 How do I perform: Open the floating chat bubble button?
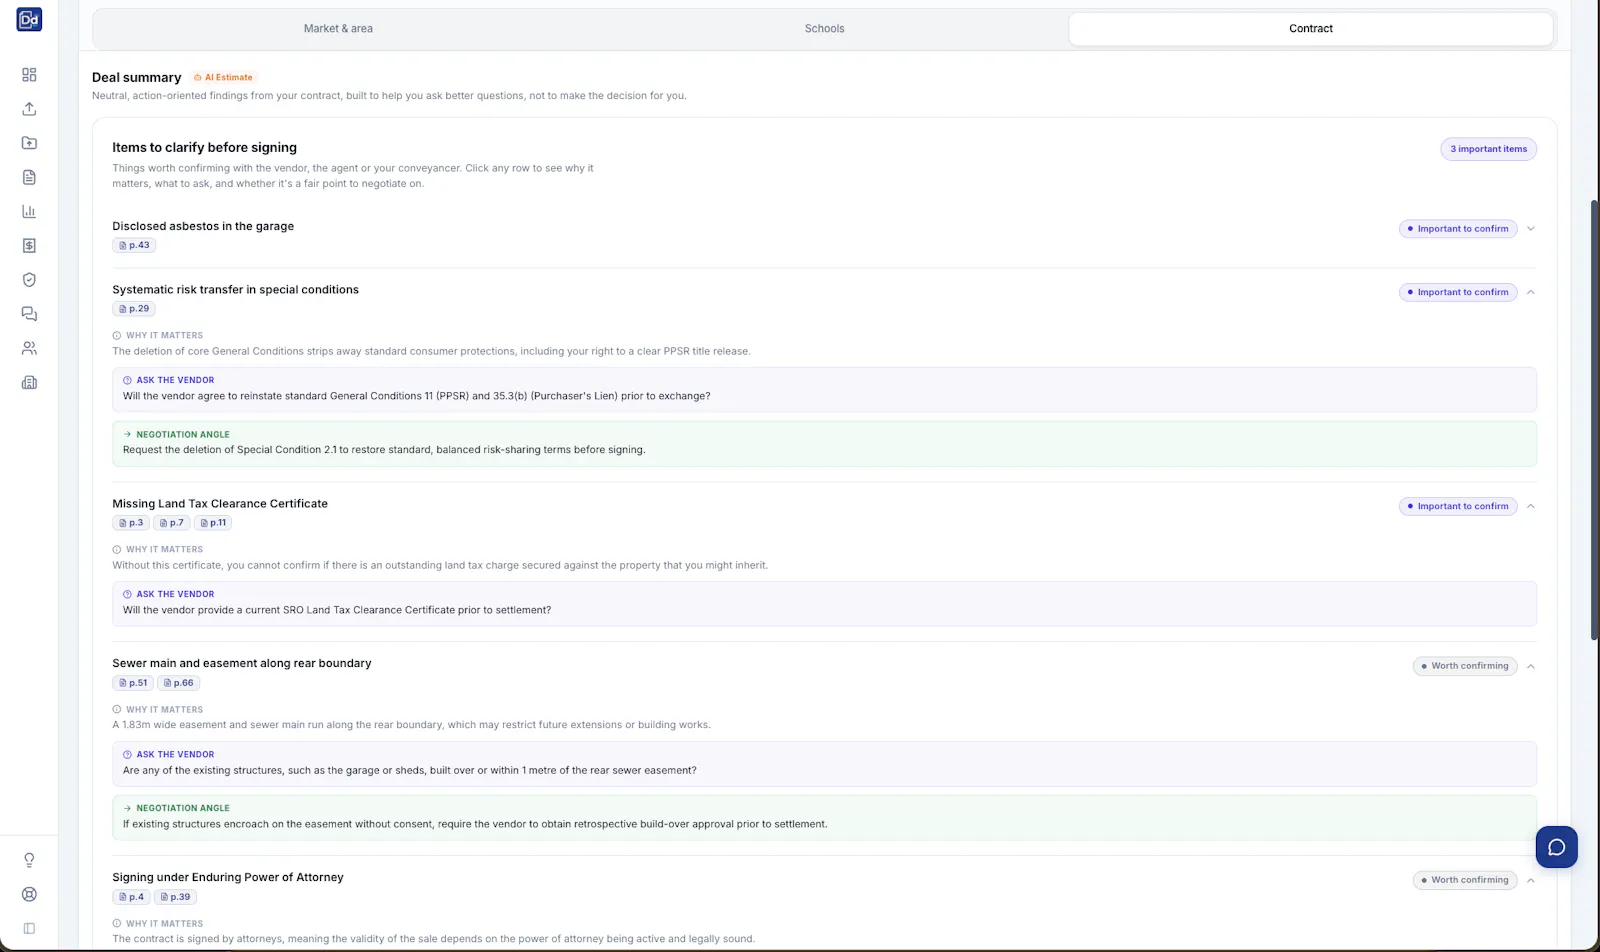pos(1557,847)
